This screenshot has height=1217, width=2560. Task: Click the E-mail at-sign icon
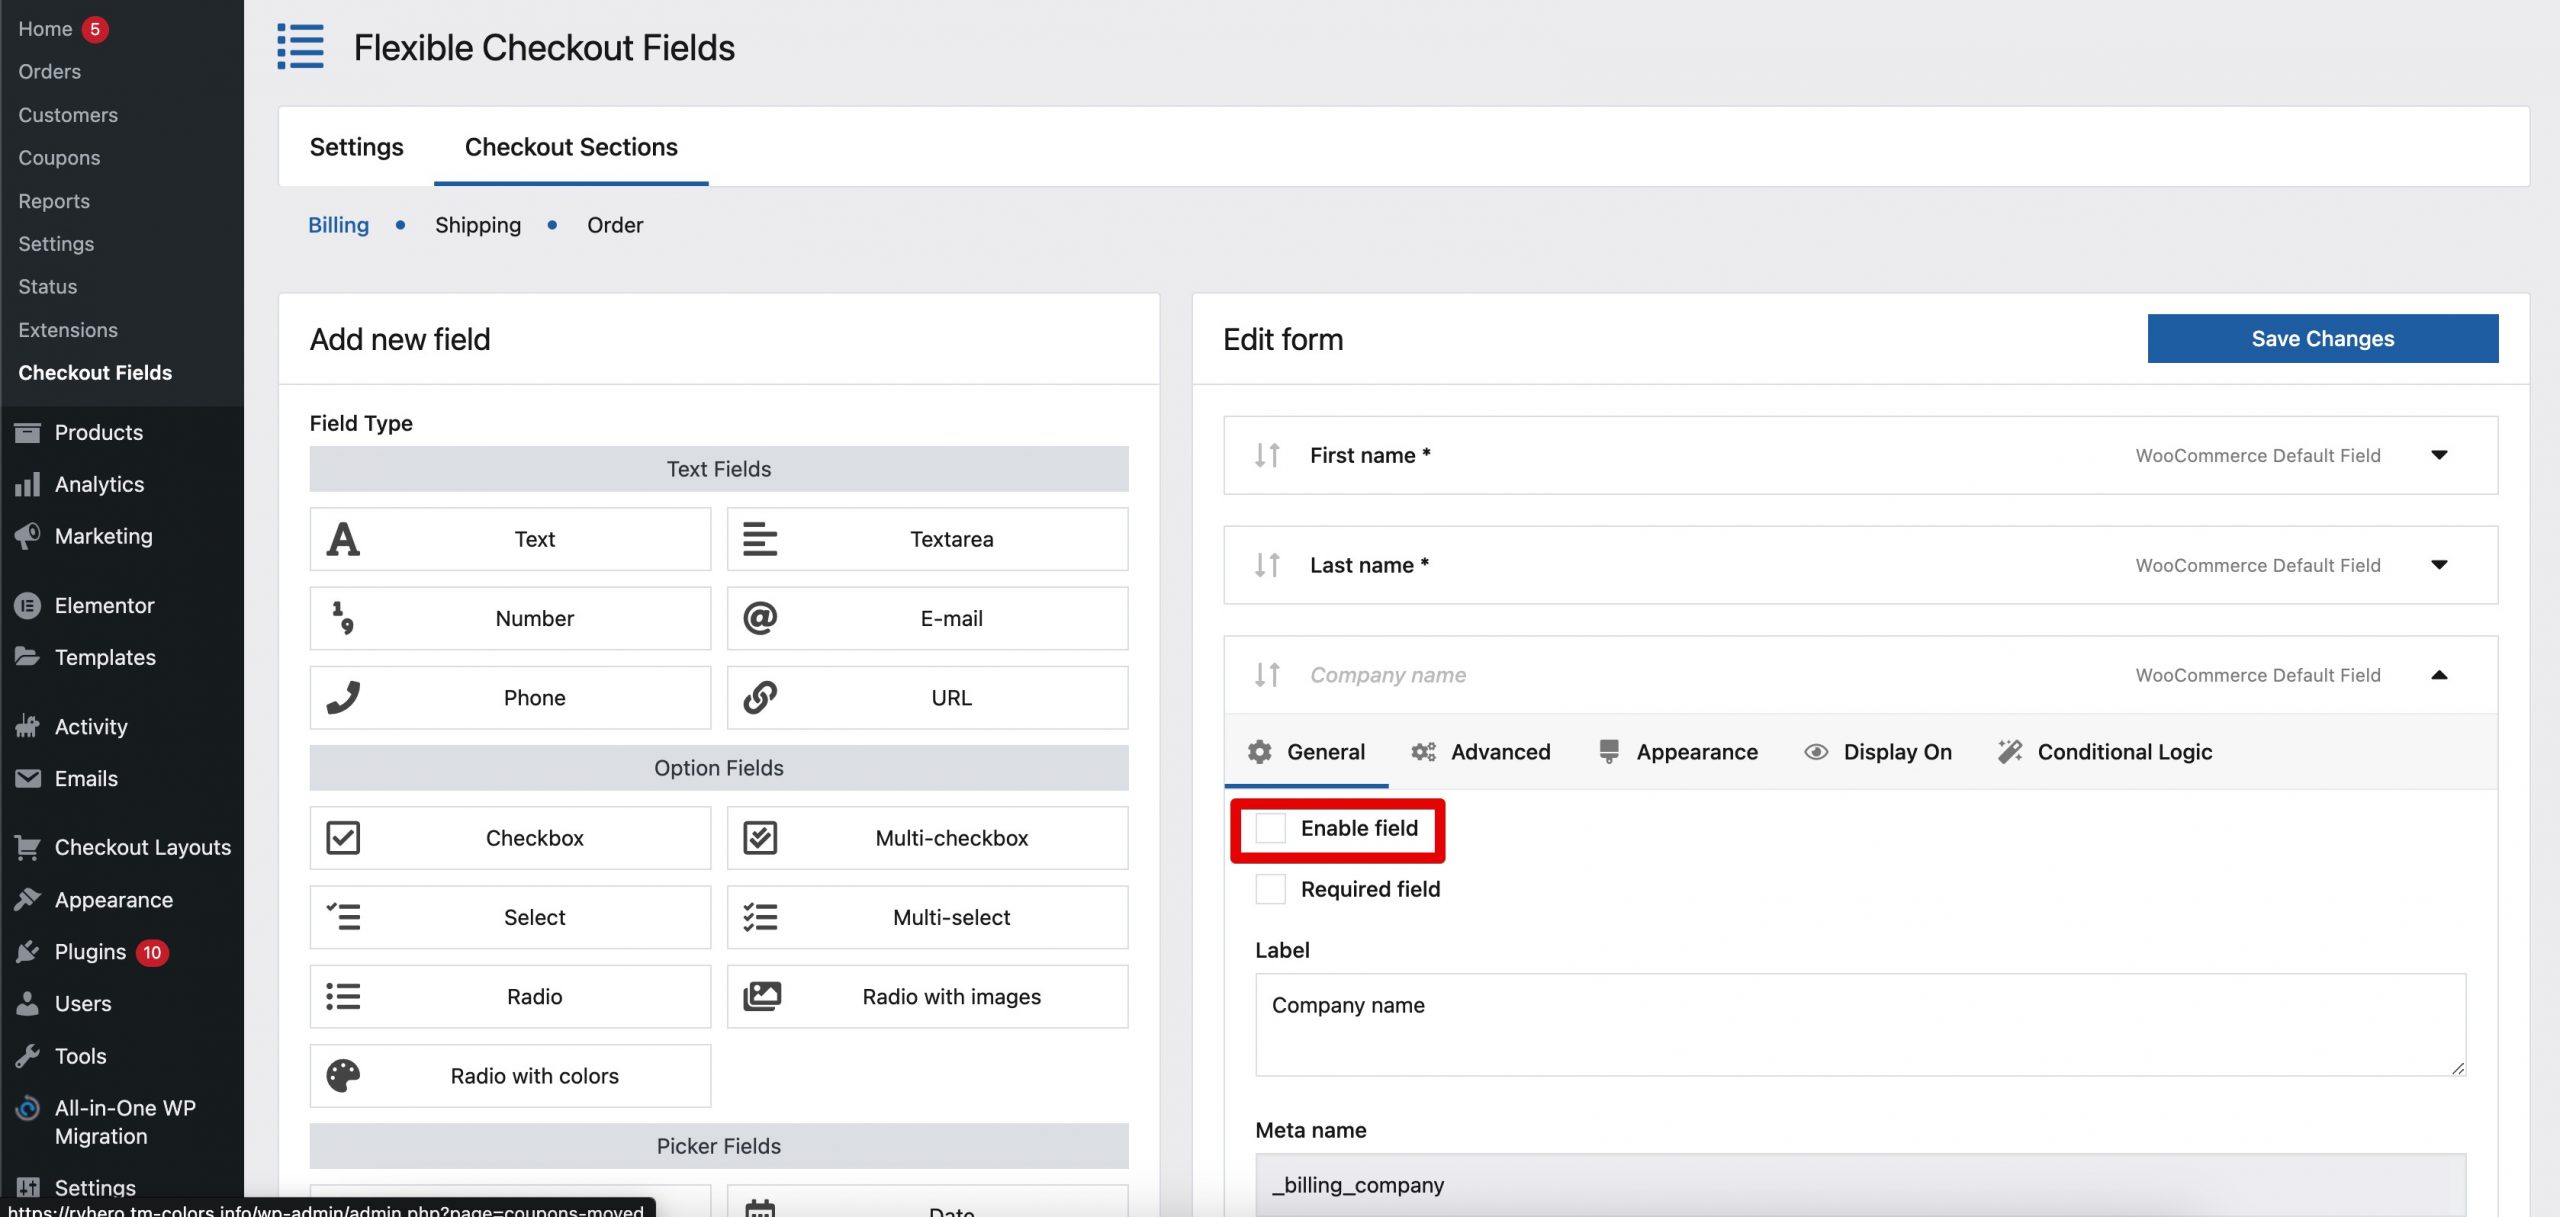pyautogui.click(x=760, y=618)
